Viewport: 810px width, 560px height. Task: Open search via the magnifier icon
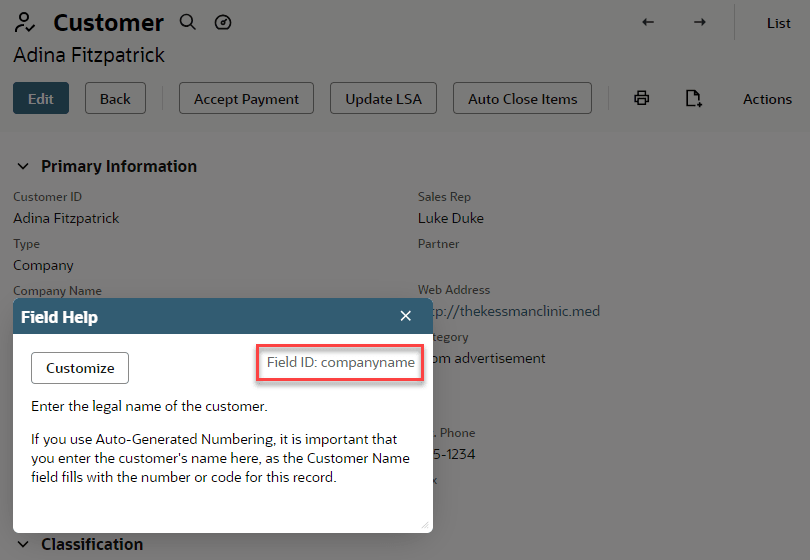[188, 22]
